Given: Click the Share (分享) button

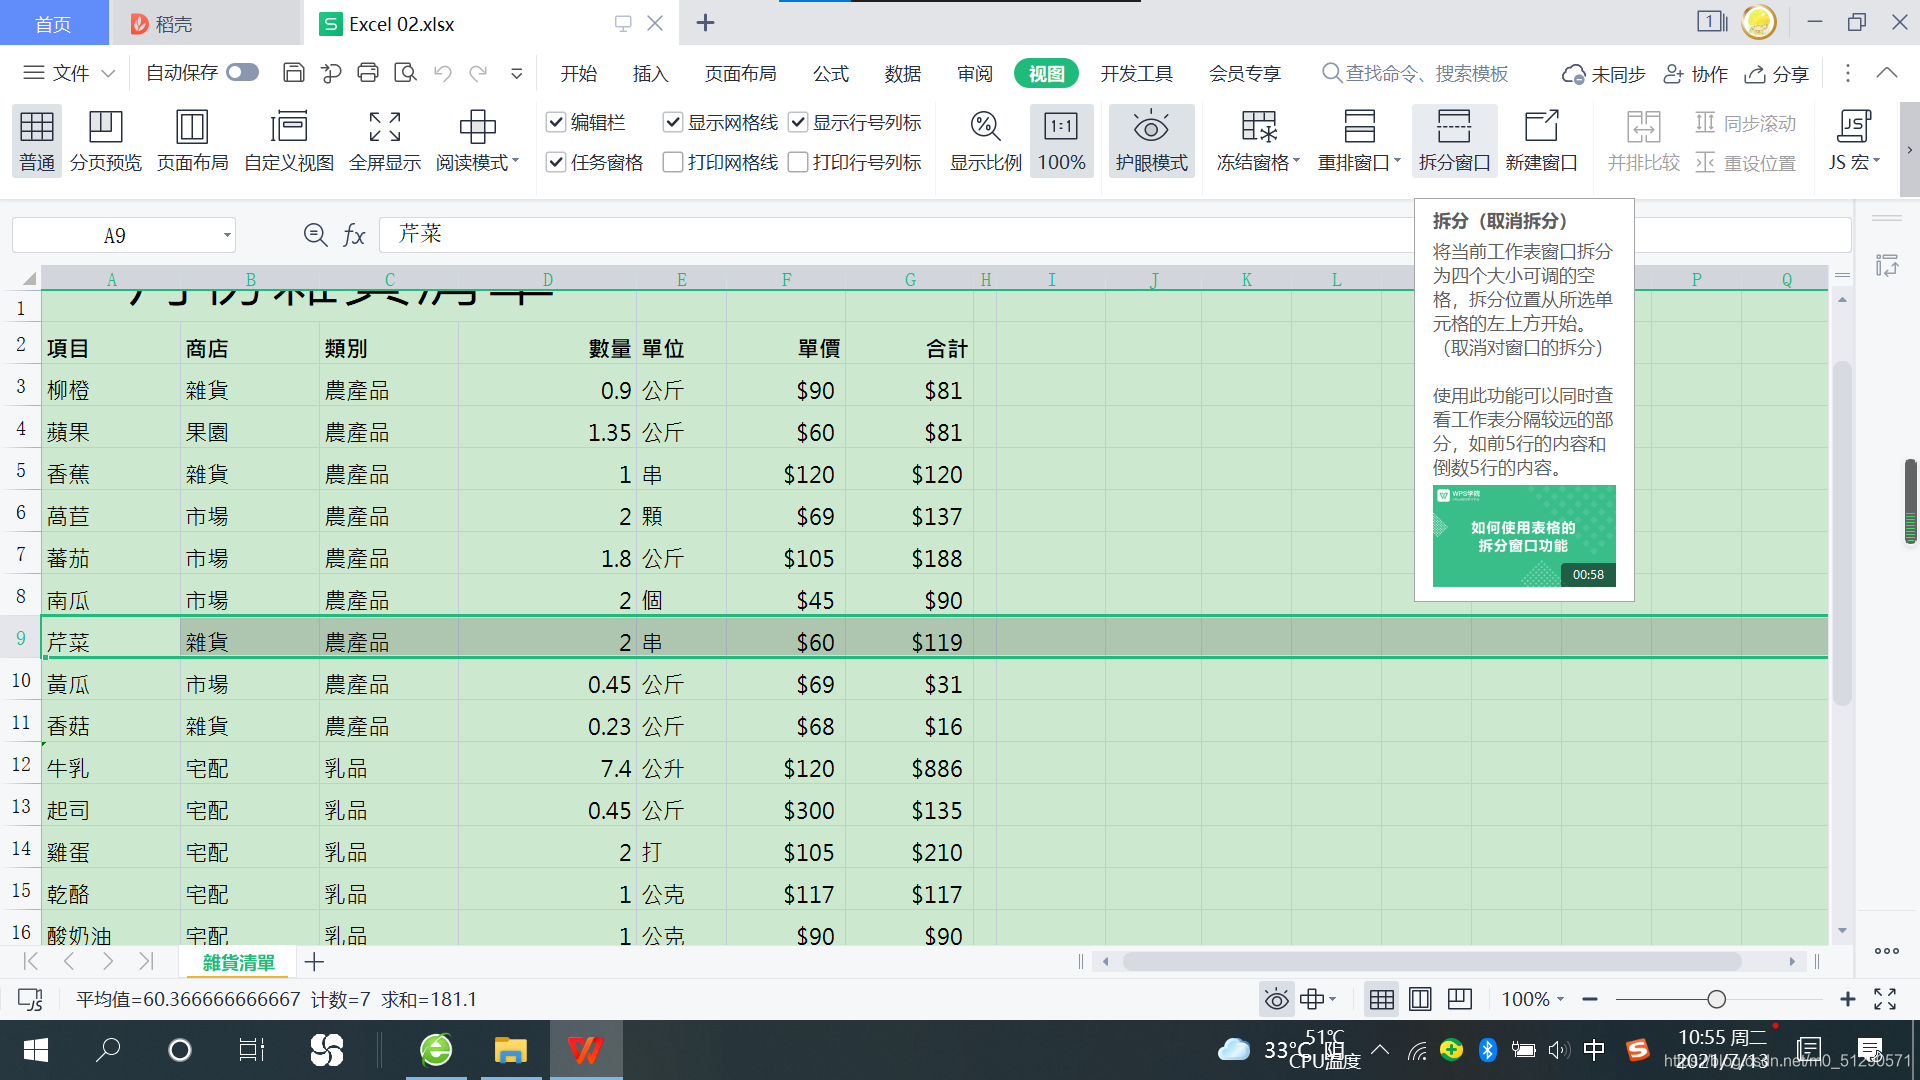Looking at the screenshot, I should (x=1777, y=74).
